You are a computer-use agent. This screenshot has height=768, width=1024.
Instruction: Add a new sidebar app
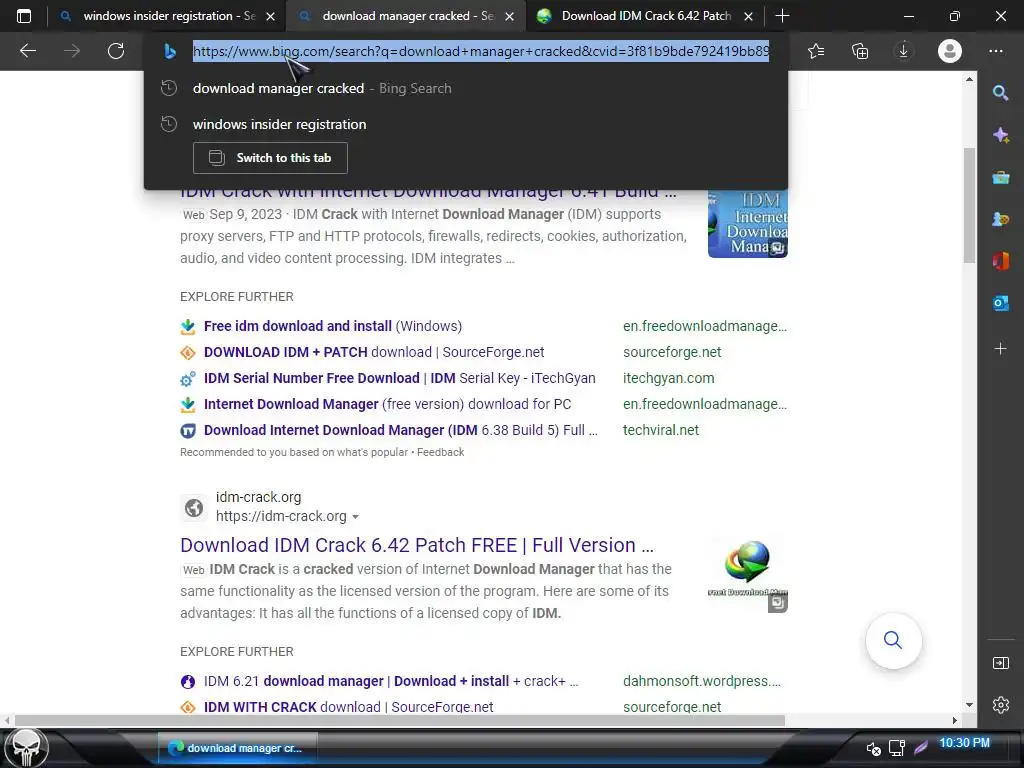coord(1000,349)
